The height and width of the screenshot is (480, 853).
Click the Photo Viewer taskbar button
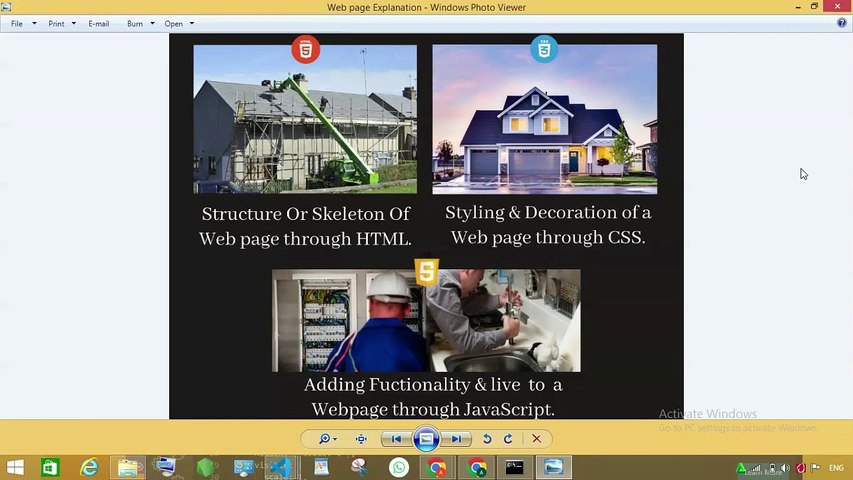554,467
